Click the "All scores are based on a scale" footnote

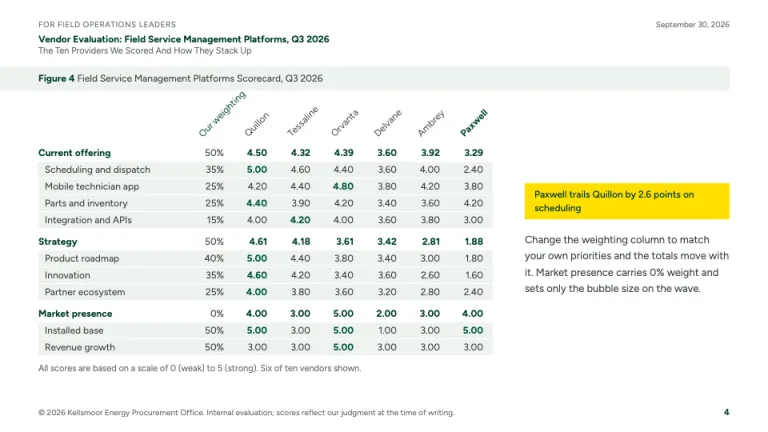point(200,368)
